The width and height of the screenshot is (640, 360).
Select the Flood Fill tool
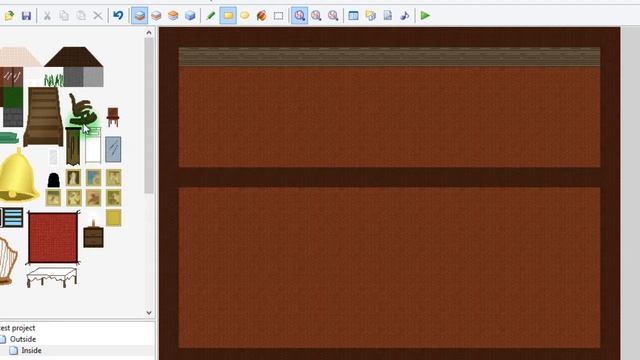(x=261, y=16)
